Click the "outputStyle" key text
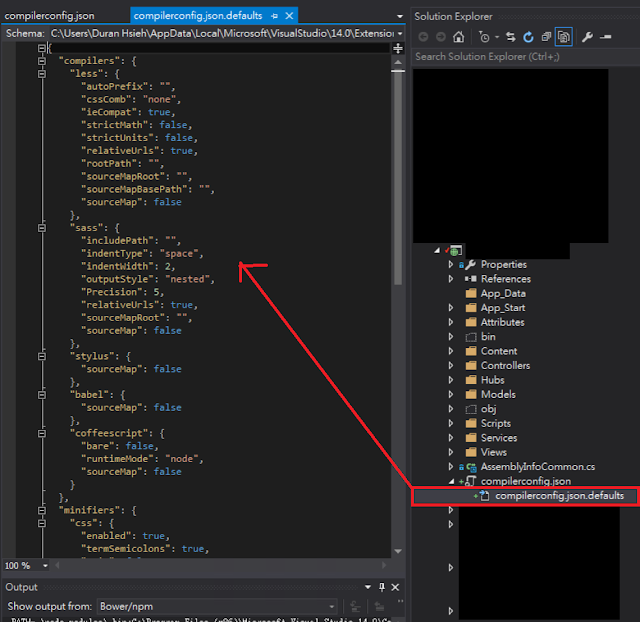The image size is (640, 622). pos(117,279)
